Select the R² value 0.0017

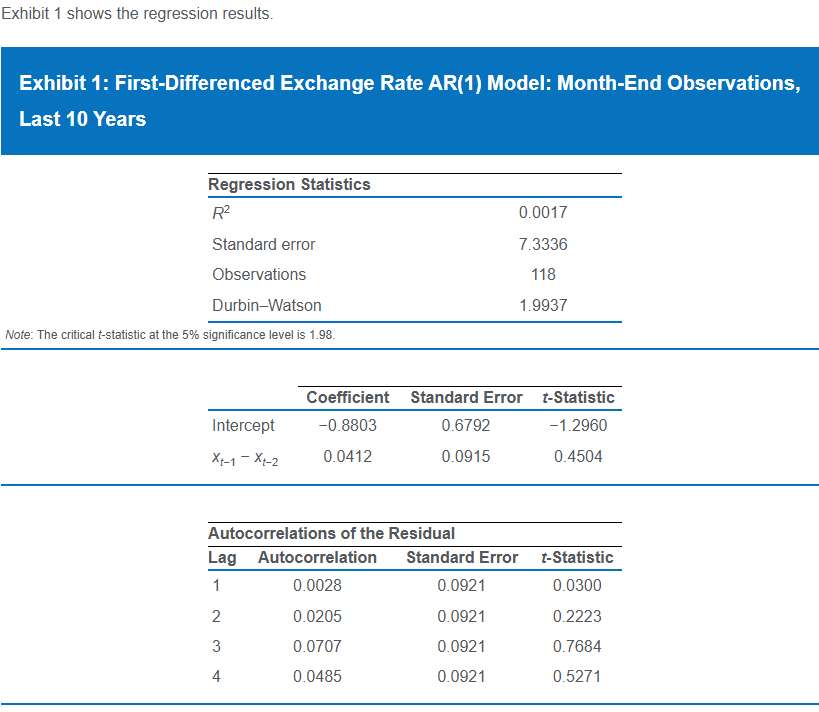pyautogui.click(x=543, y=213)
